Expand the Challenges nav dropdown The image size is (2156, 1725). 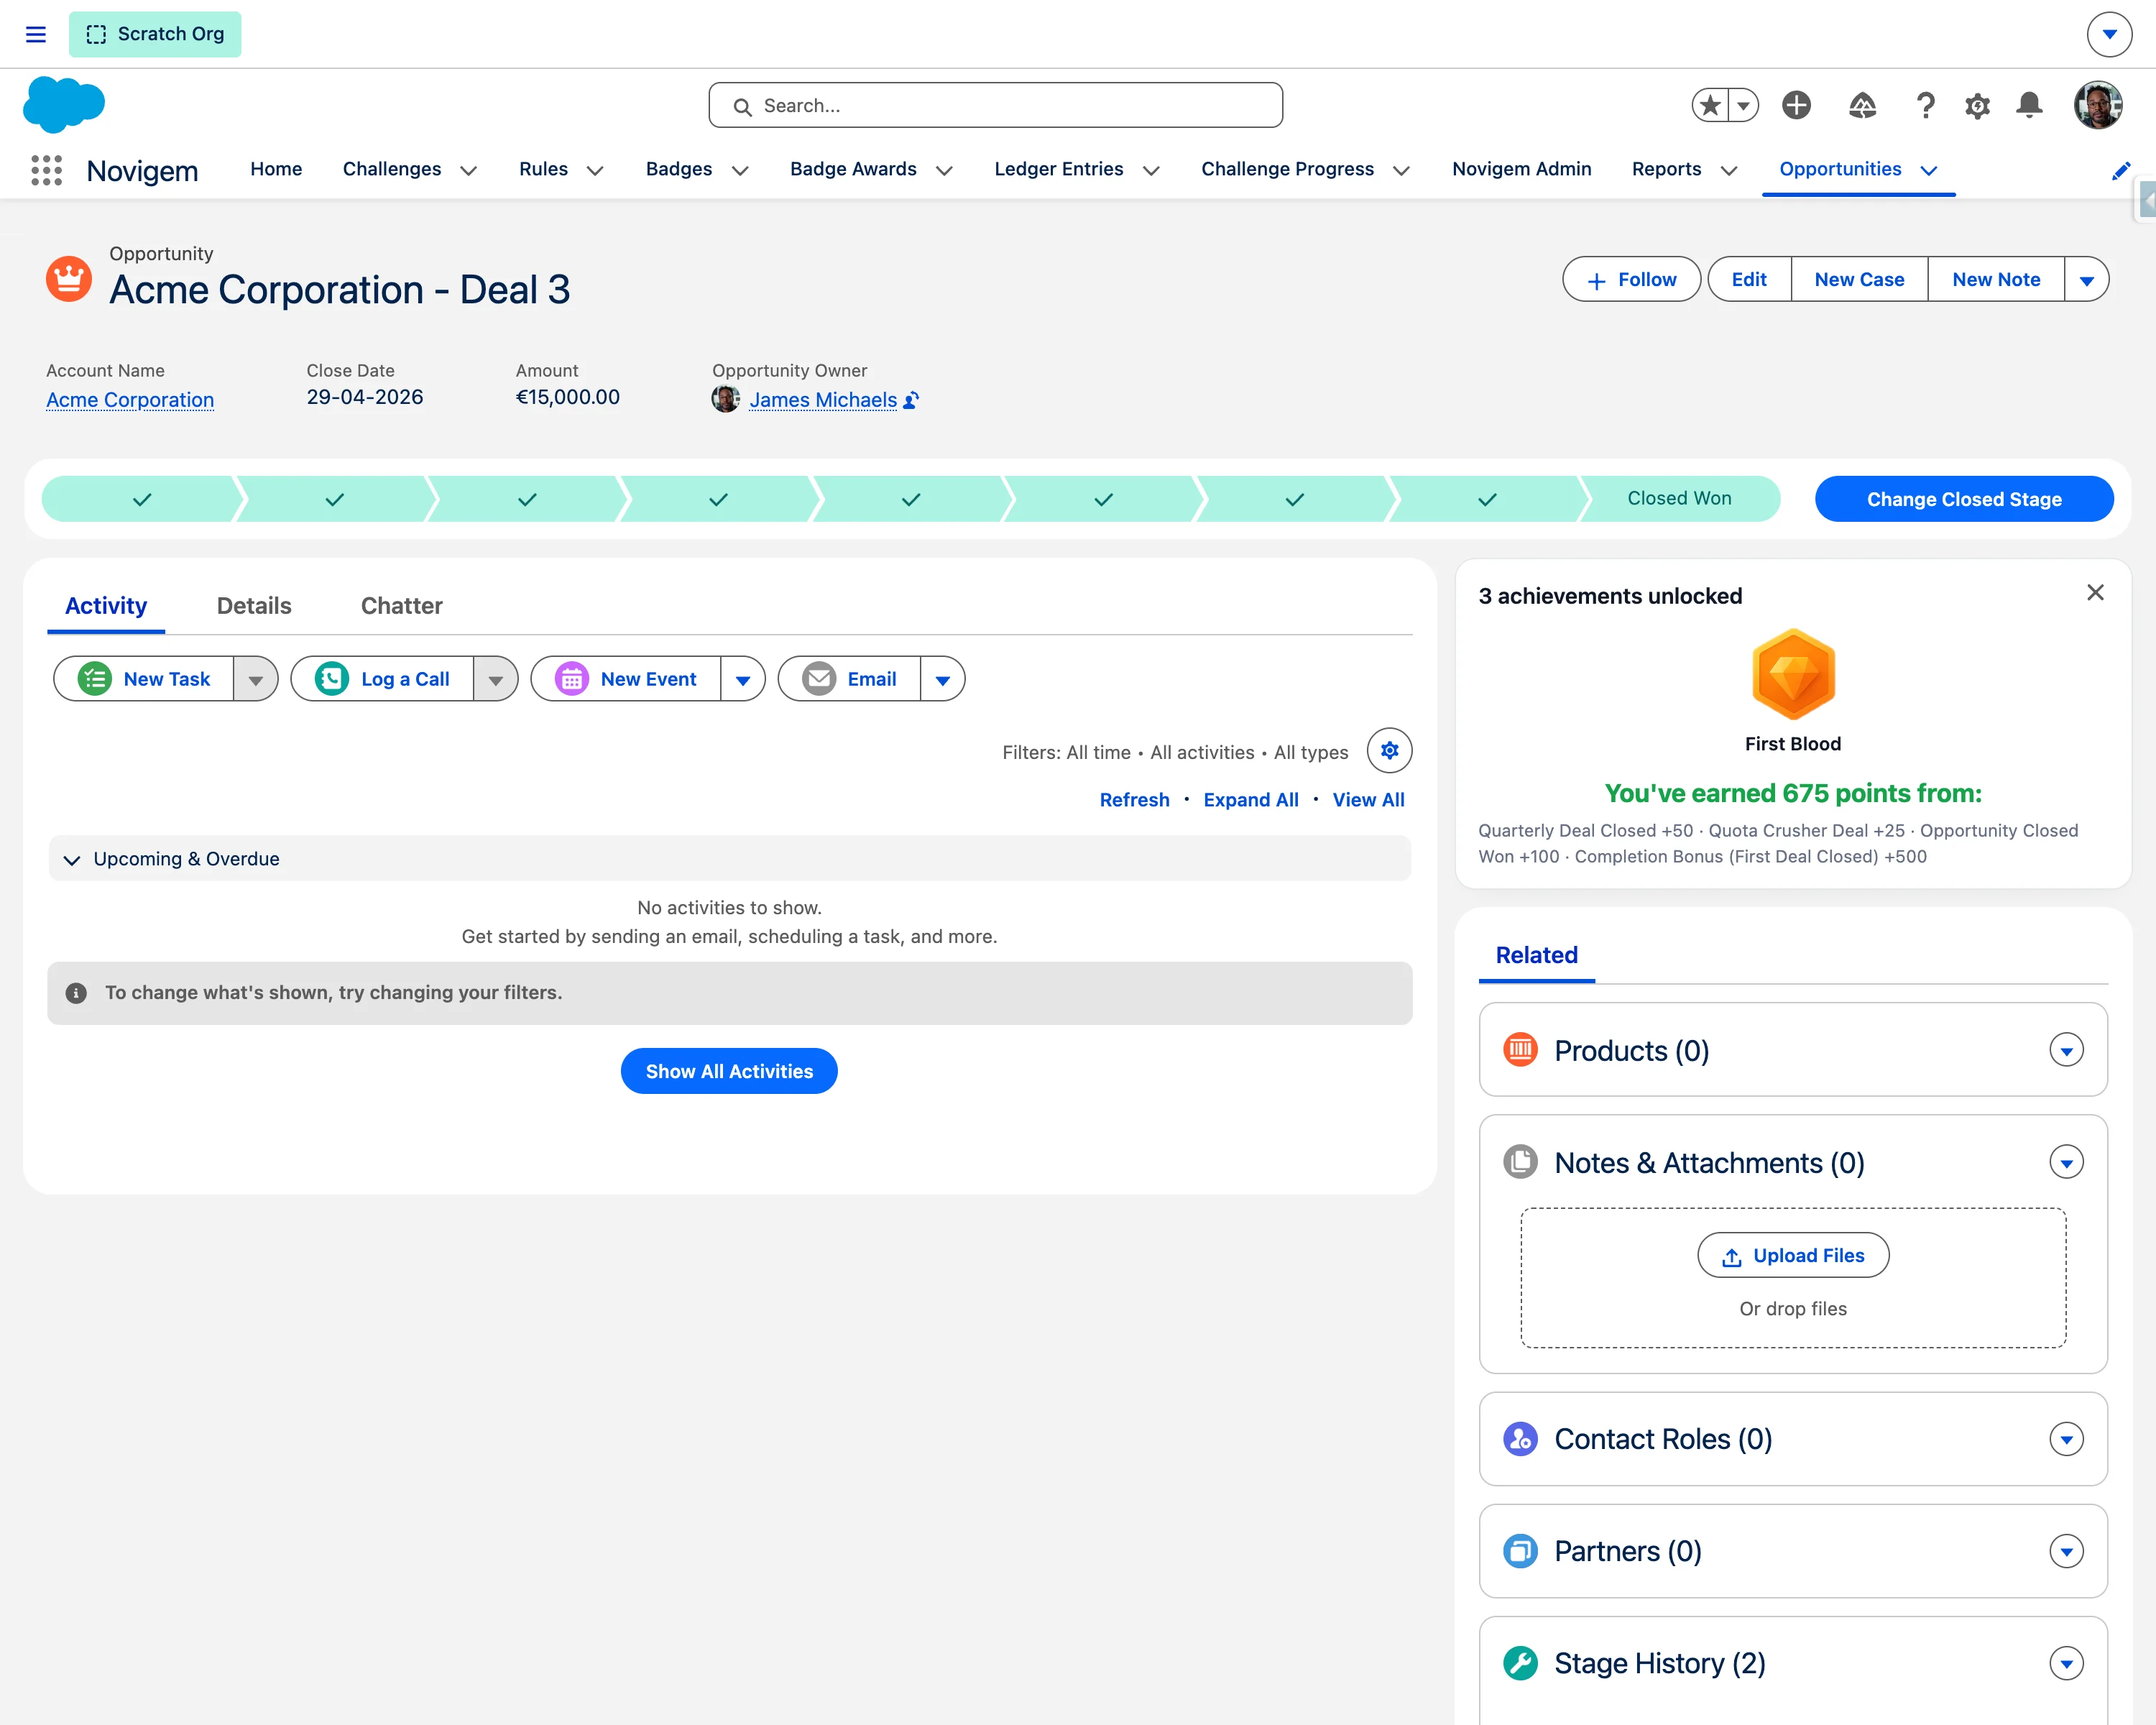[468, 171]
